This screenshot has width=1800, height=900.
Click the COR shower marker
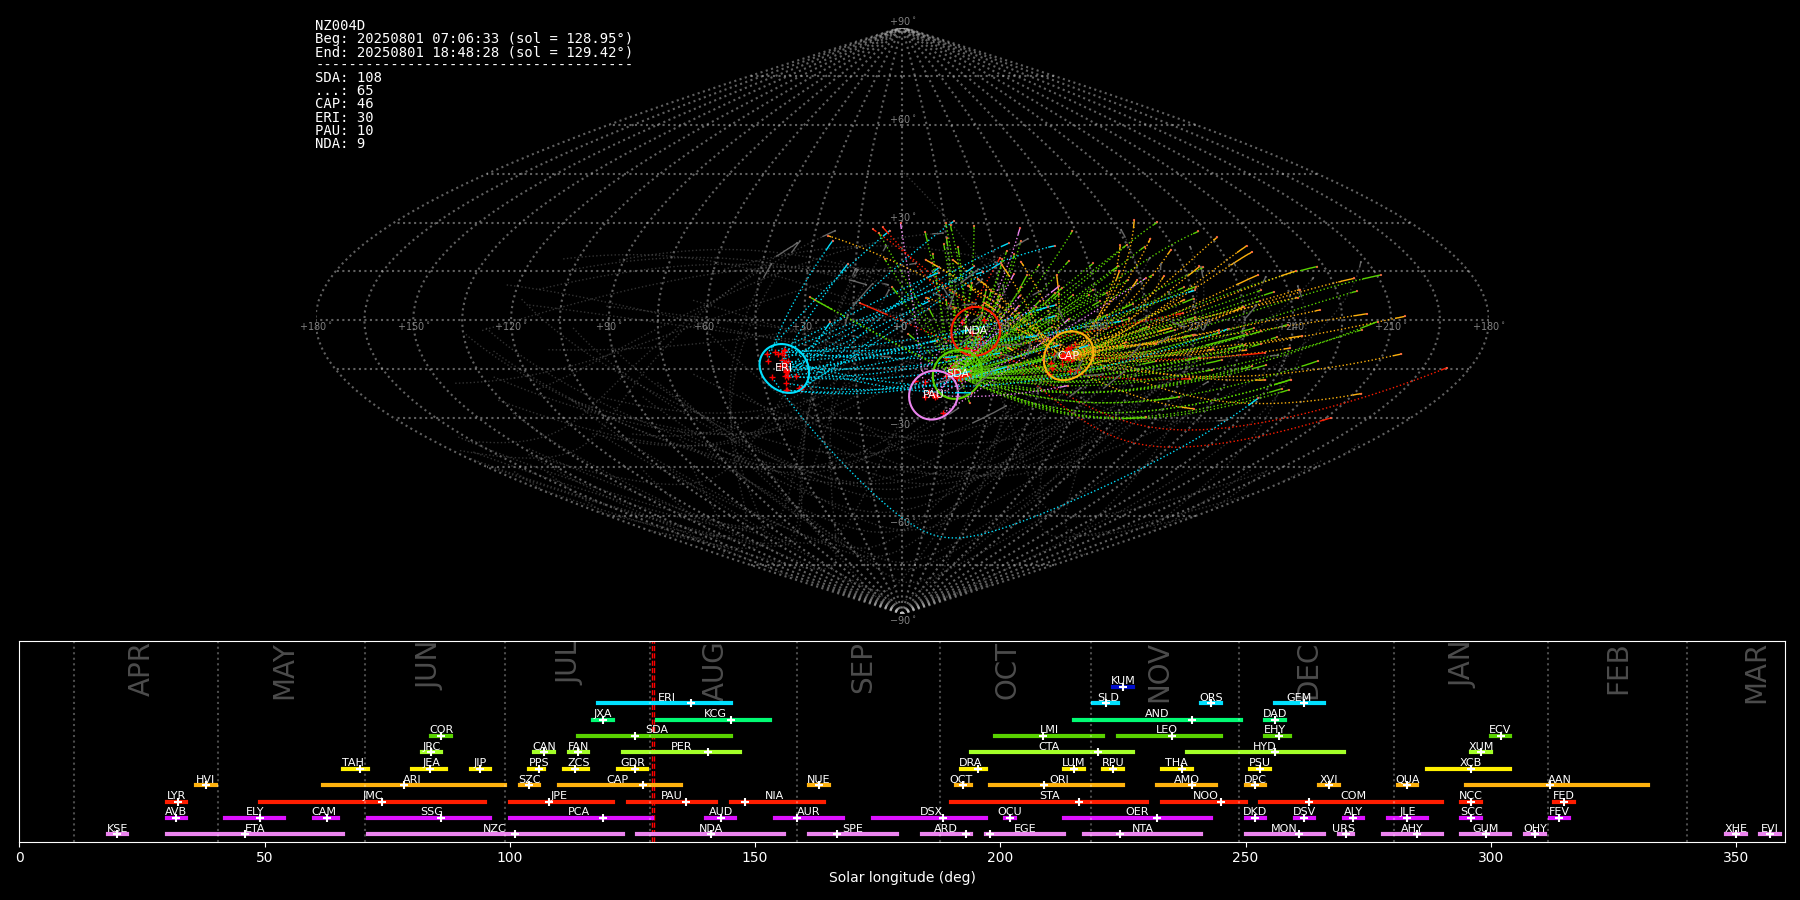pos(441,736)
